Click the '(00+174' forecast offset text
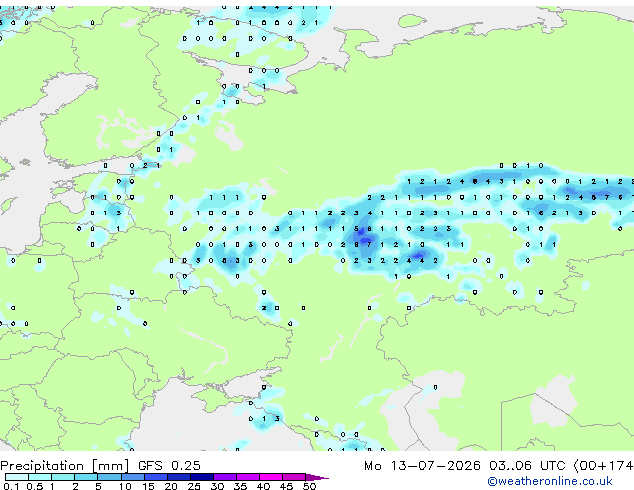Viewport: 634px width, 490px height. point(604,466)
